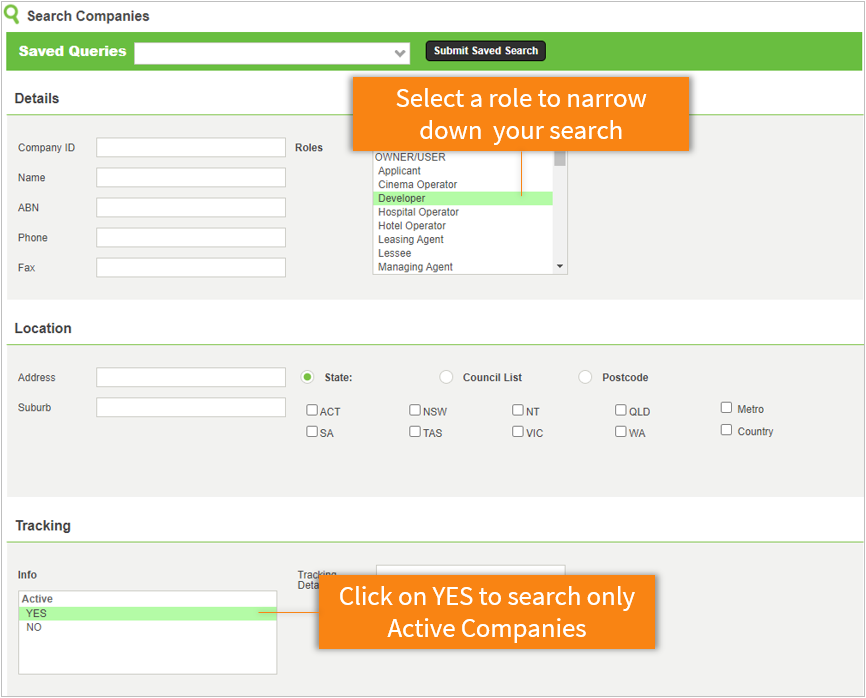Tick the TAS checkbox
Image resolution: width=866 pixels, height=698 pixels.
click(x=415, y=431)
